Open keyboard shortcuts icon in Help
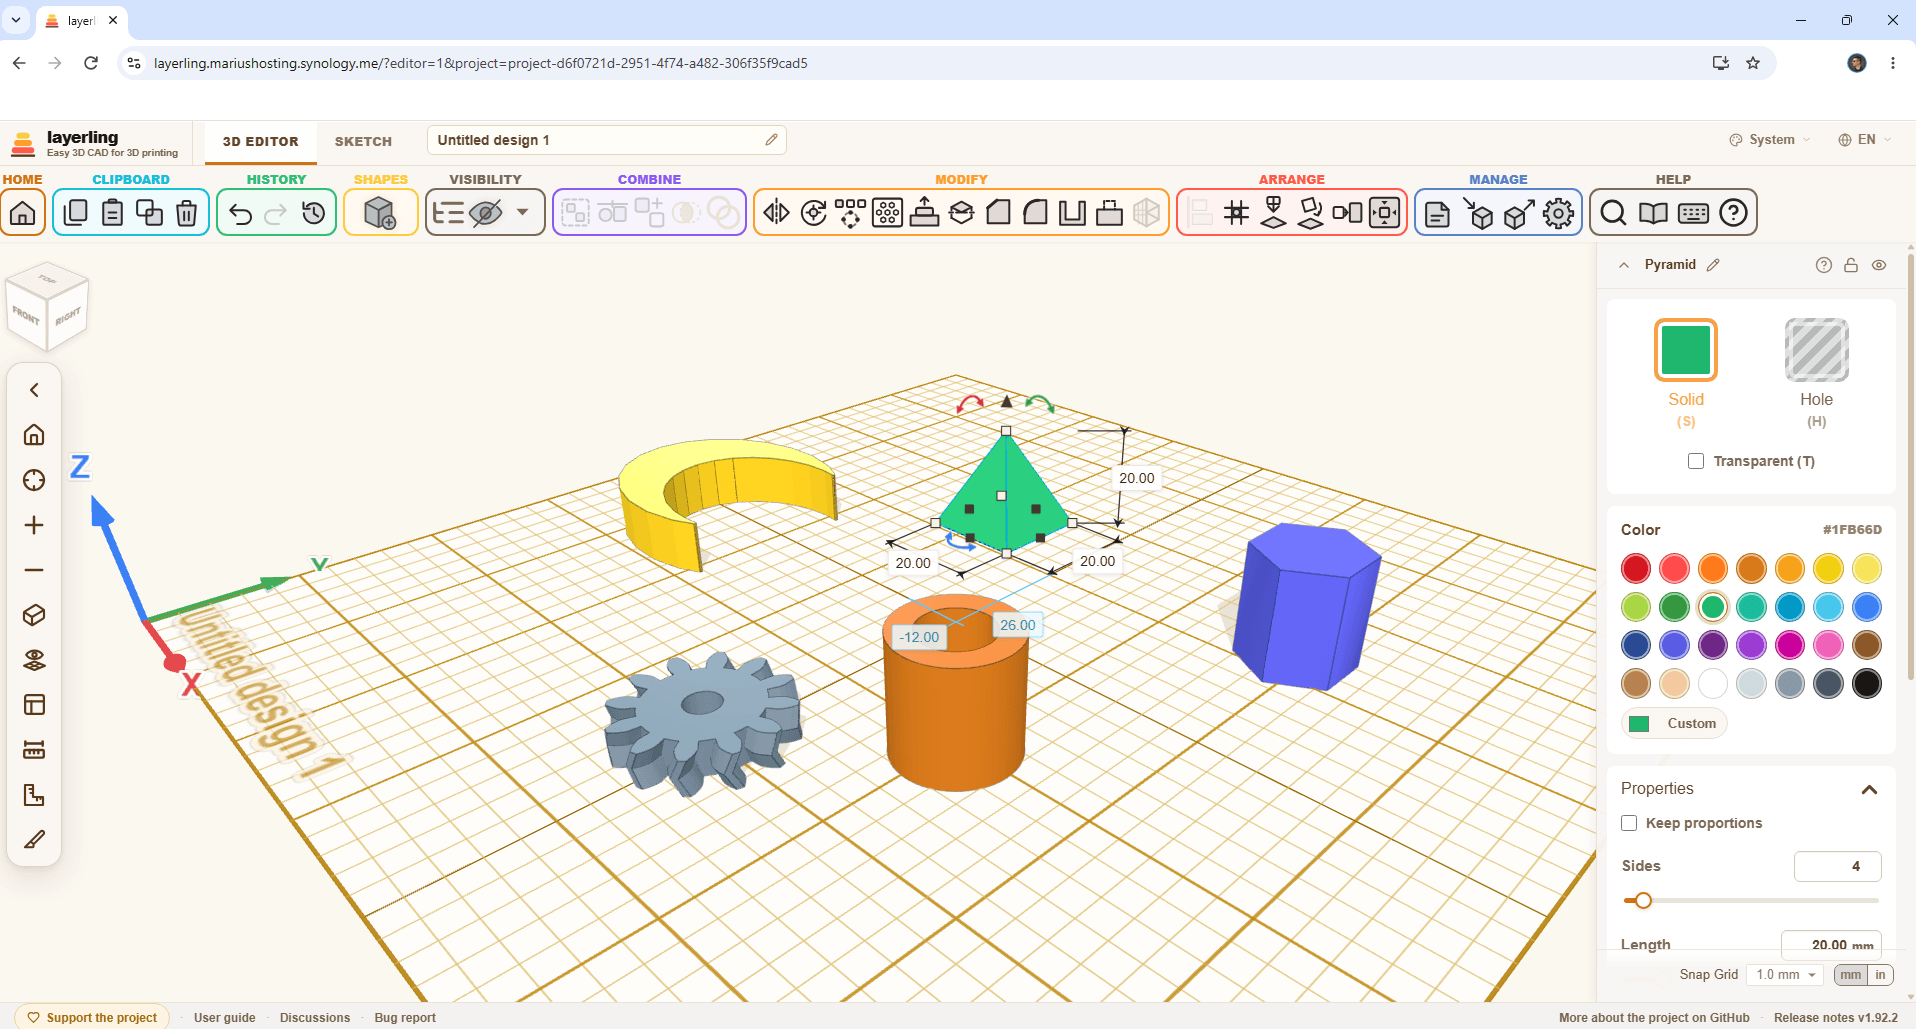 coord(1693,213)
